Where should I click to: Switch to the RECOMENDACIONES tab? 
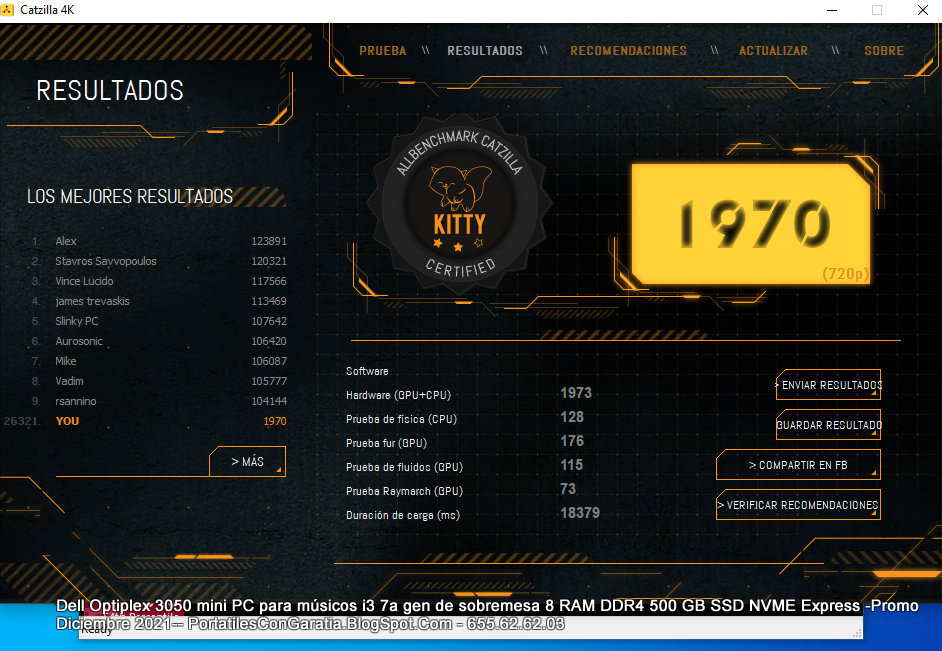pos(628,51)
